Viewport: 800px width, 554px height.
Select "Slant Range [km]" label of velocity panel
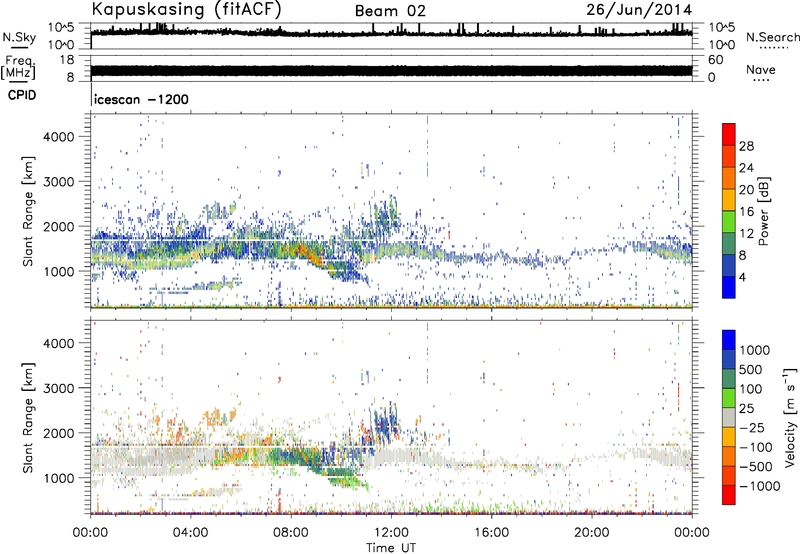click(x=28, y=417)
